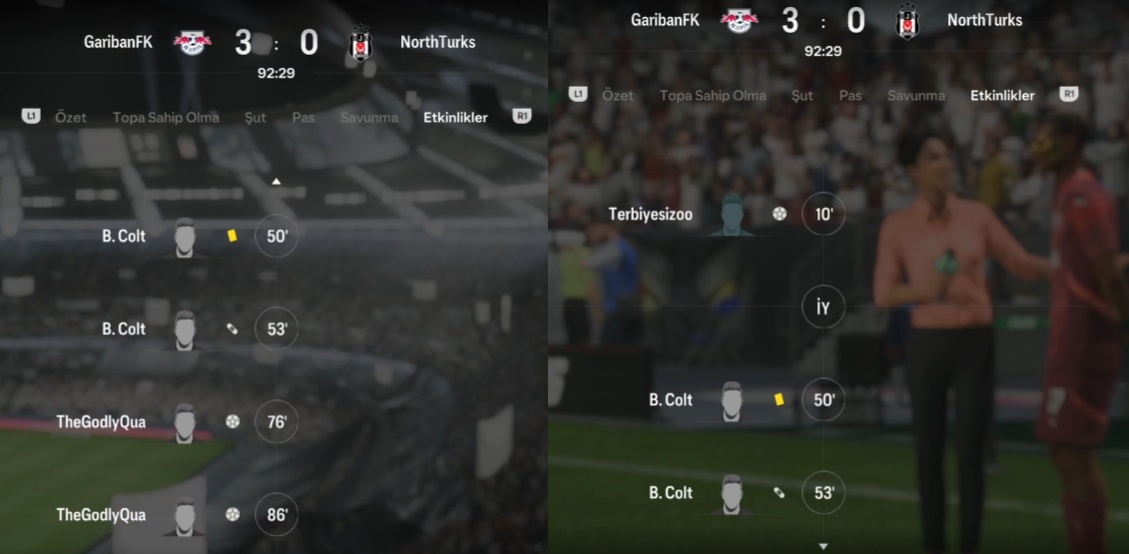Select the goal icon next to 76' event
Screen dimensions: 1129x554
coord(232,421)
